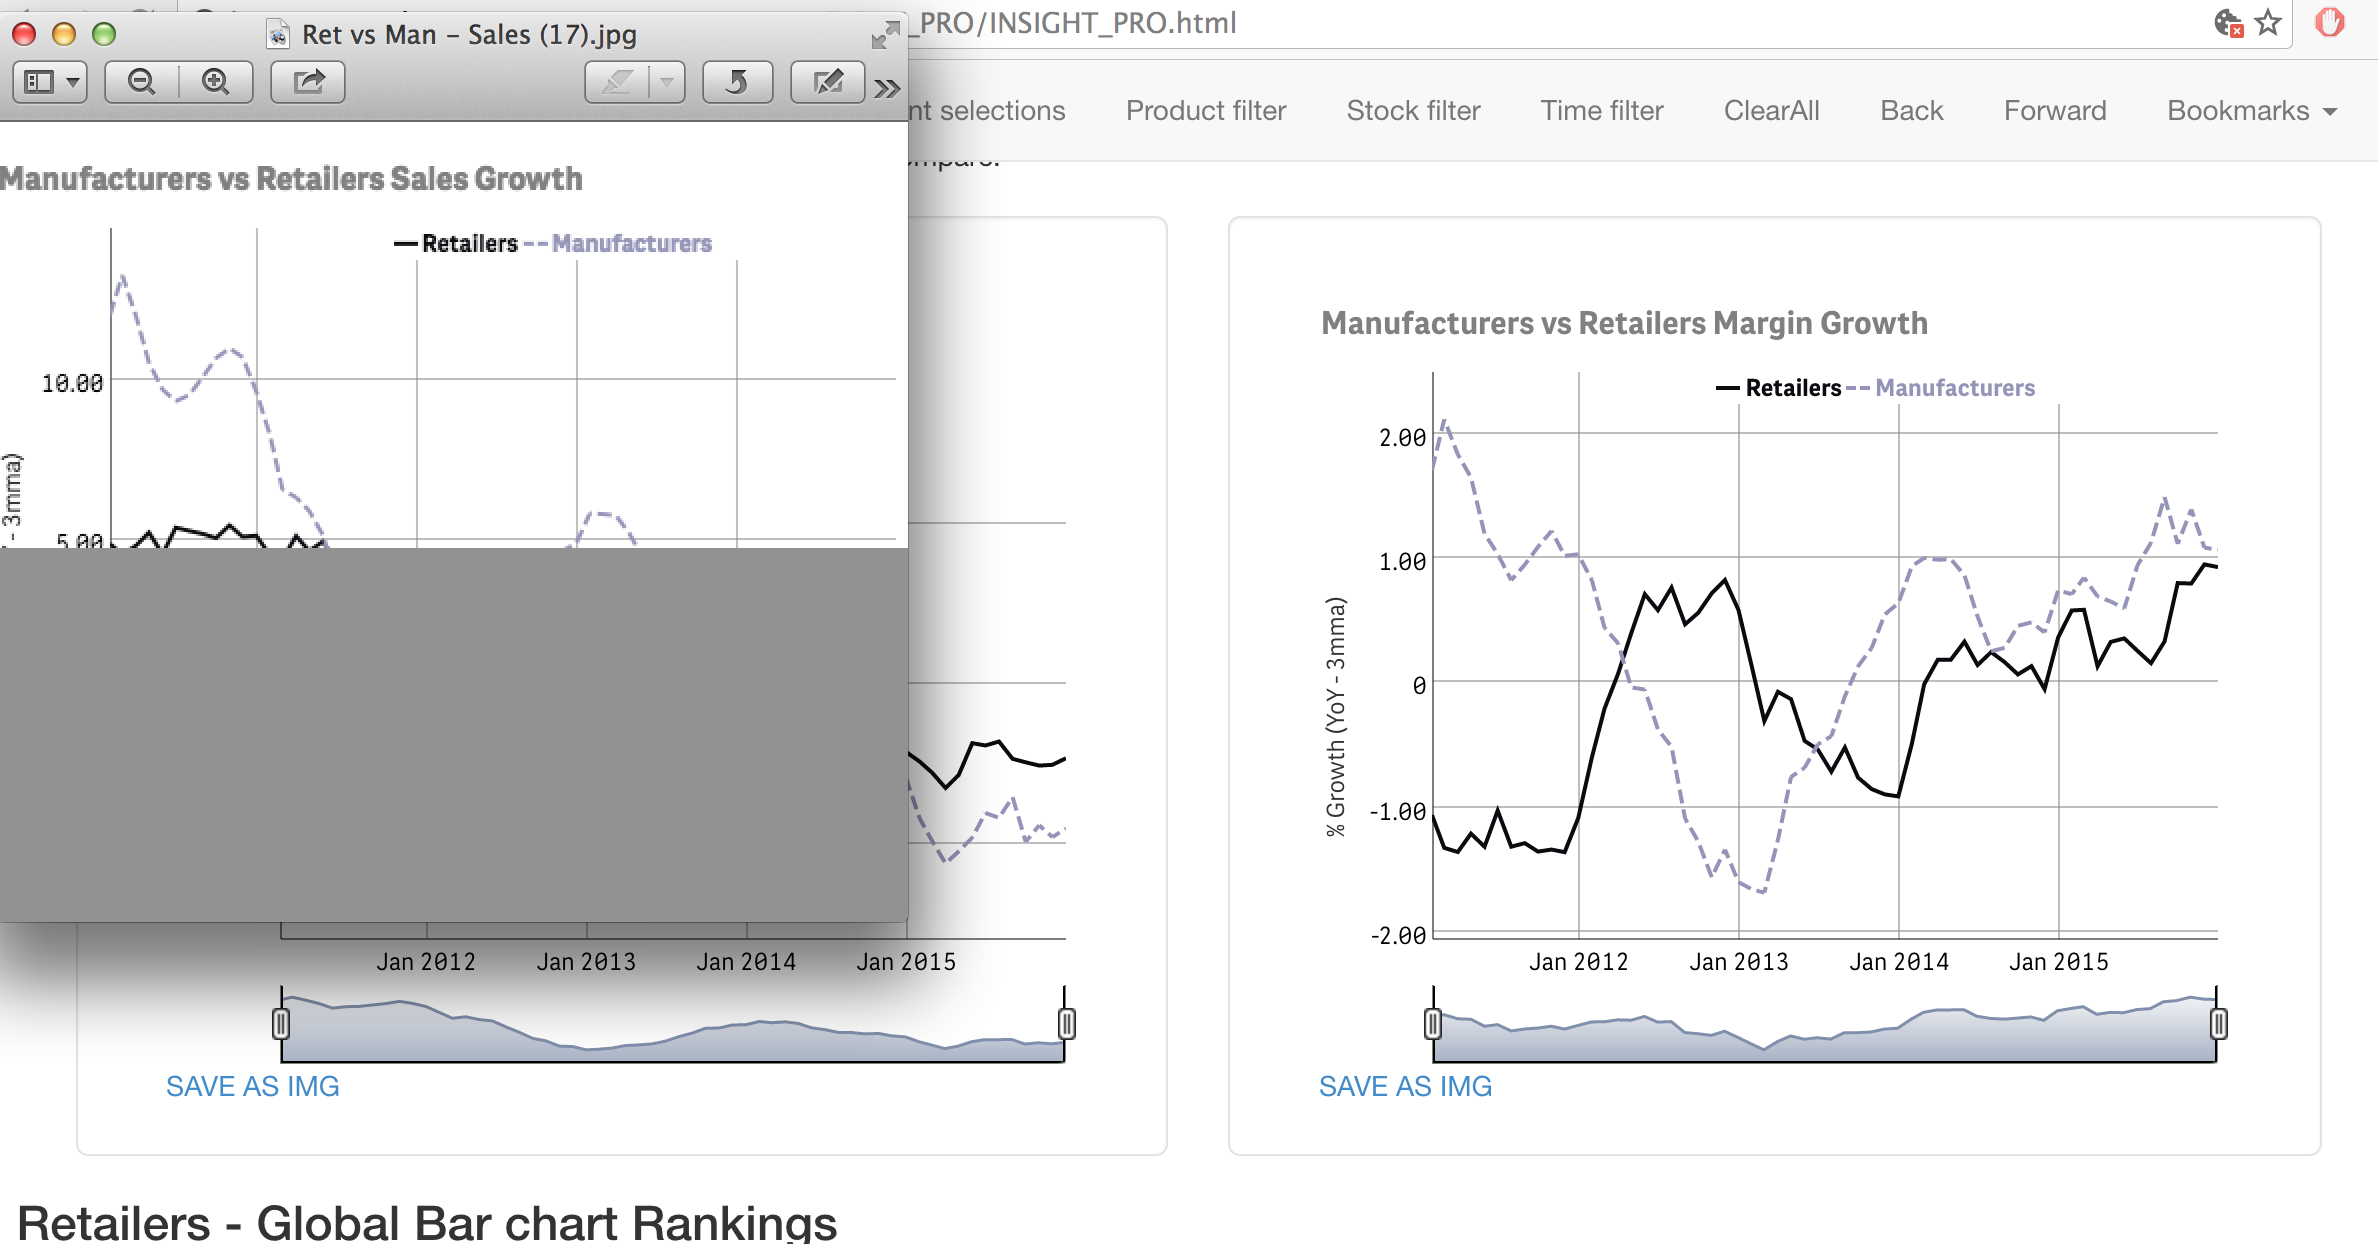Grab right handle of margin range slider
2378x1244 pixels.
2219,1024
